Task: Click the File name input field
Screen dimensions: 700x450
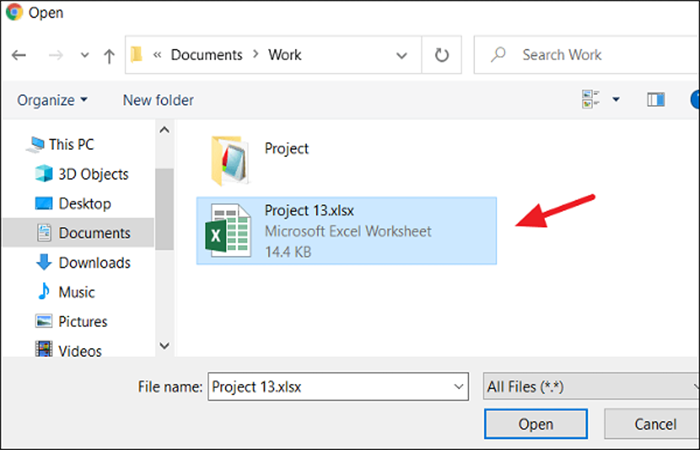Action: click(x=338, y=387)
